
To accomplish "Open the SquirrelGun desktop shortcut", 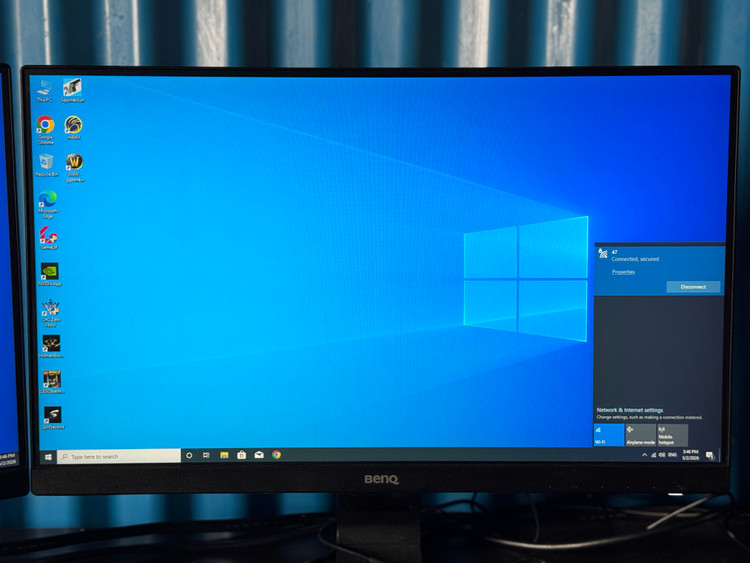I will pyautogui.click(x=72, y=90).
